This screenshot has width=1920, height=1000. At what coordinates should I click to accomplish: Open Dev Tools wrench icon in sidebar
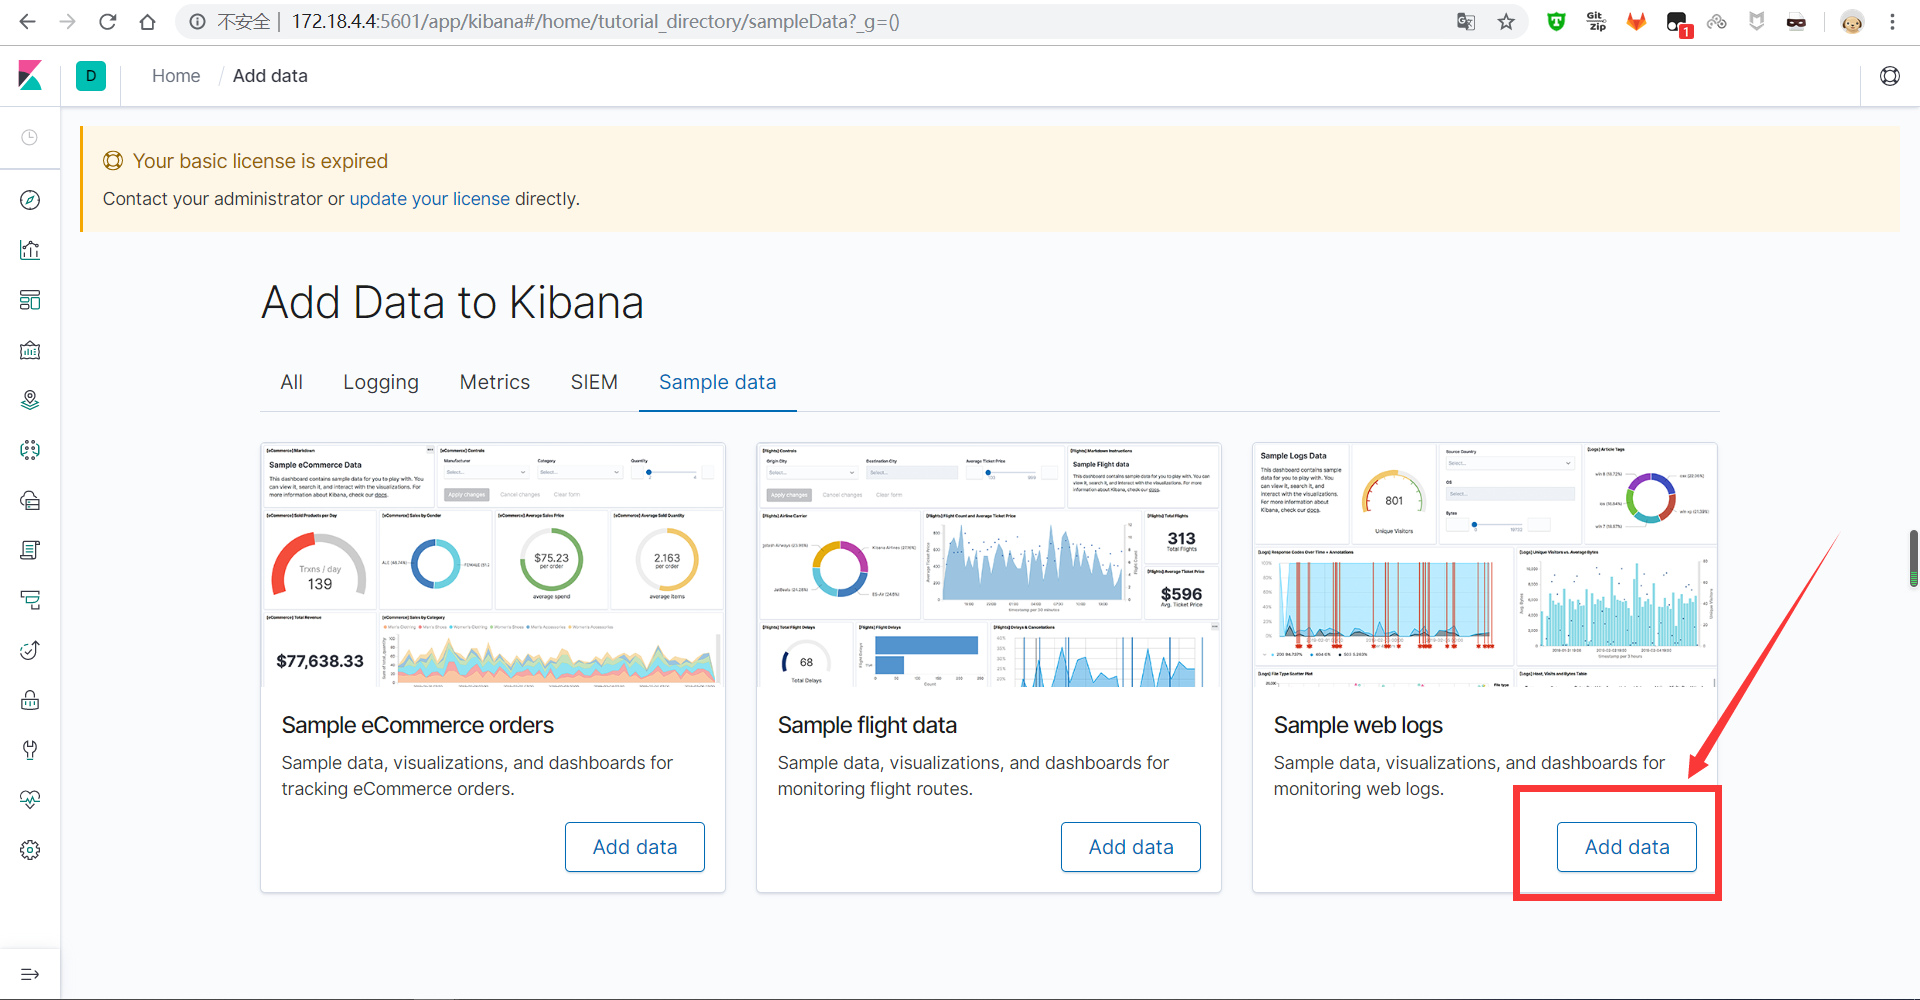coord(30,750)
